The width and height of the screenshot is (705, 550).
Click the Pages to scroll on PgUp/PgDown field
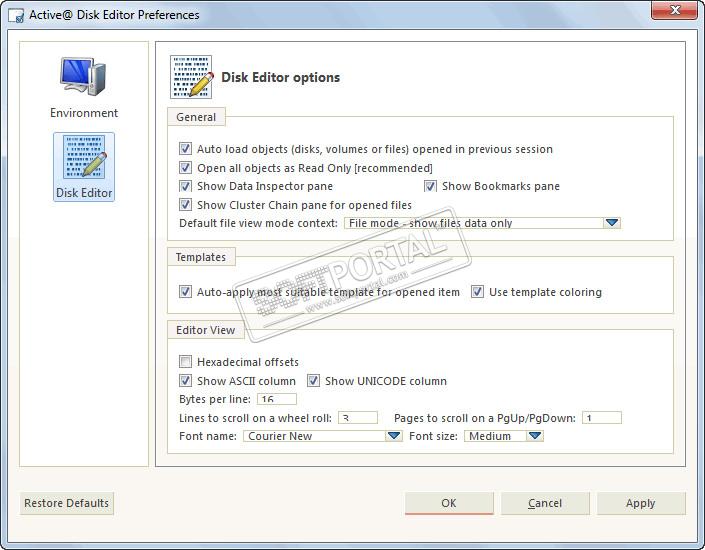602,418
